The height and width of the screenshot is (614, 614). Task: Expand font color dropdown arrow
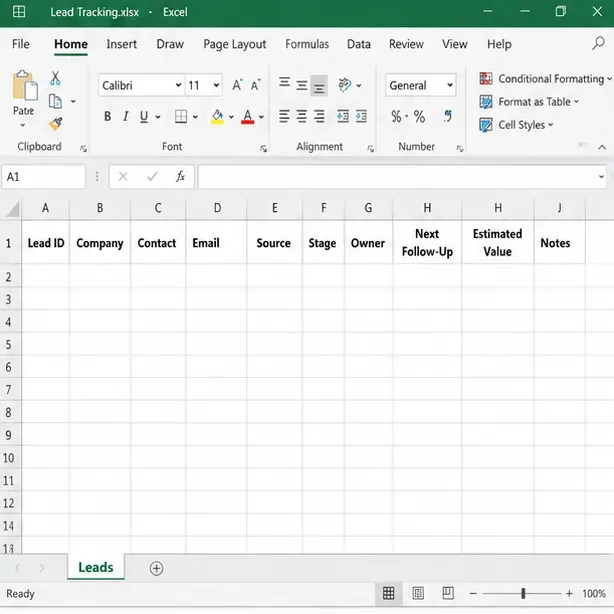coord(261,117)
